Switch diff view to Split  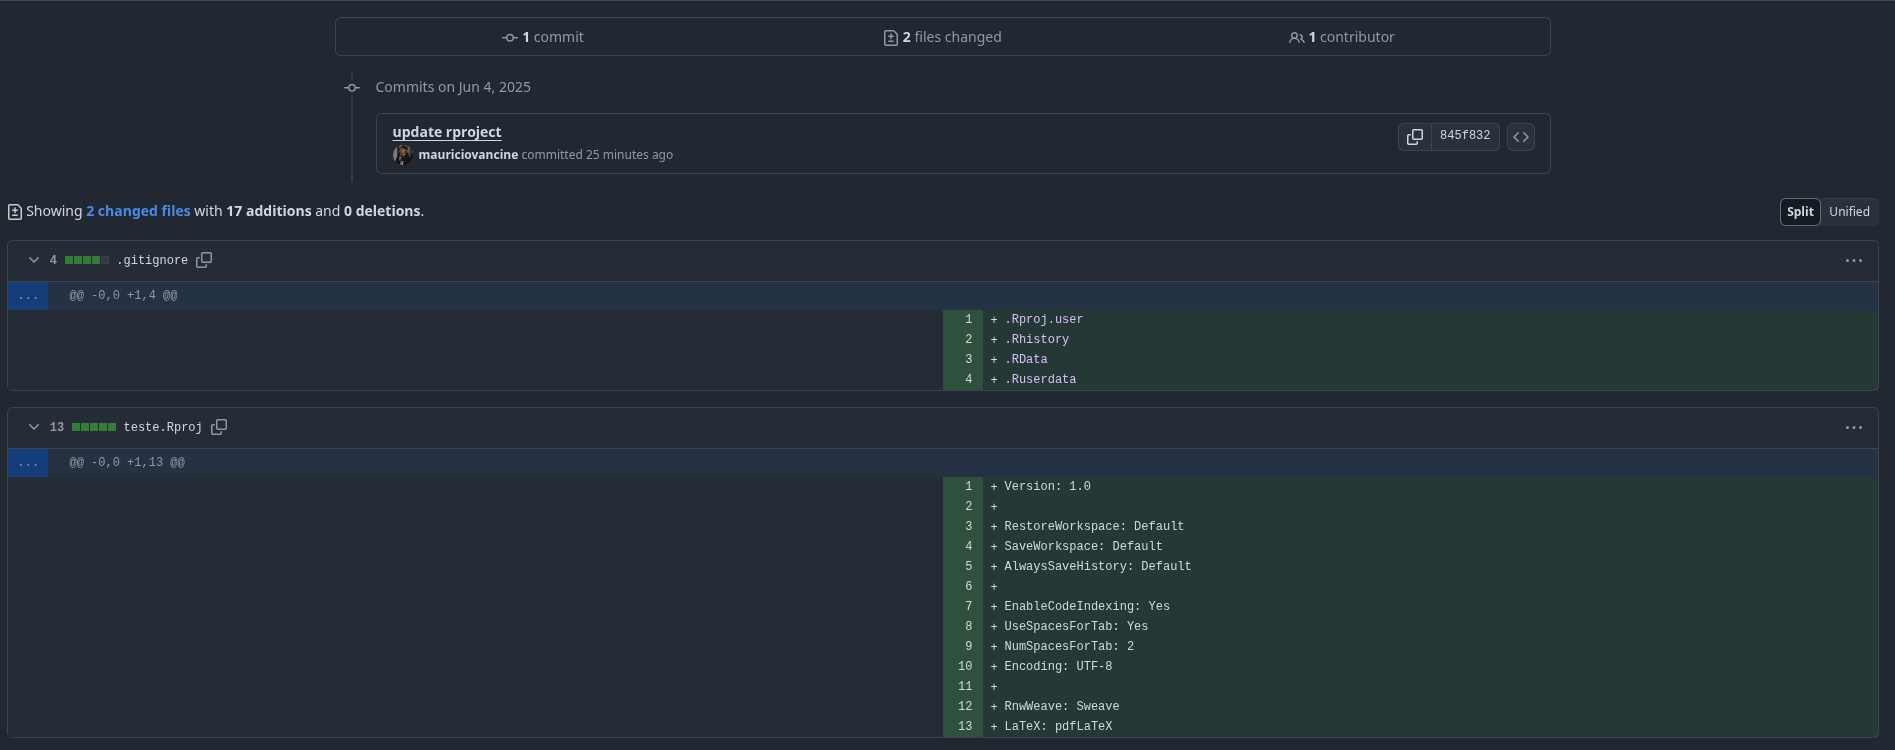point(1799,212)
